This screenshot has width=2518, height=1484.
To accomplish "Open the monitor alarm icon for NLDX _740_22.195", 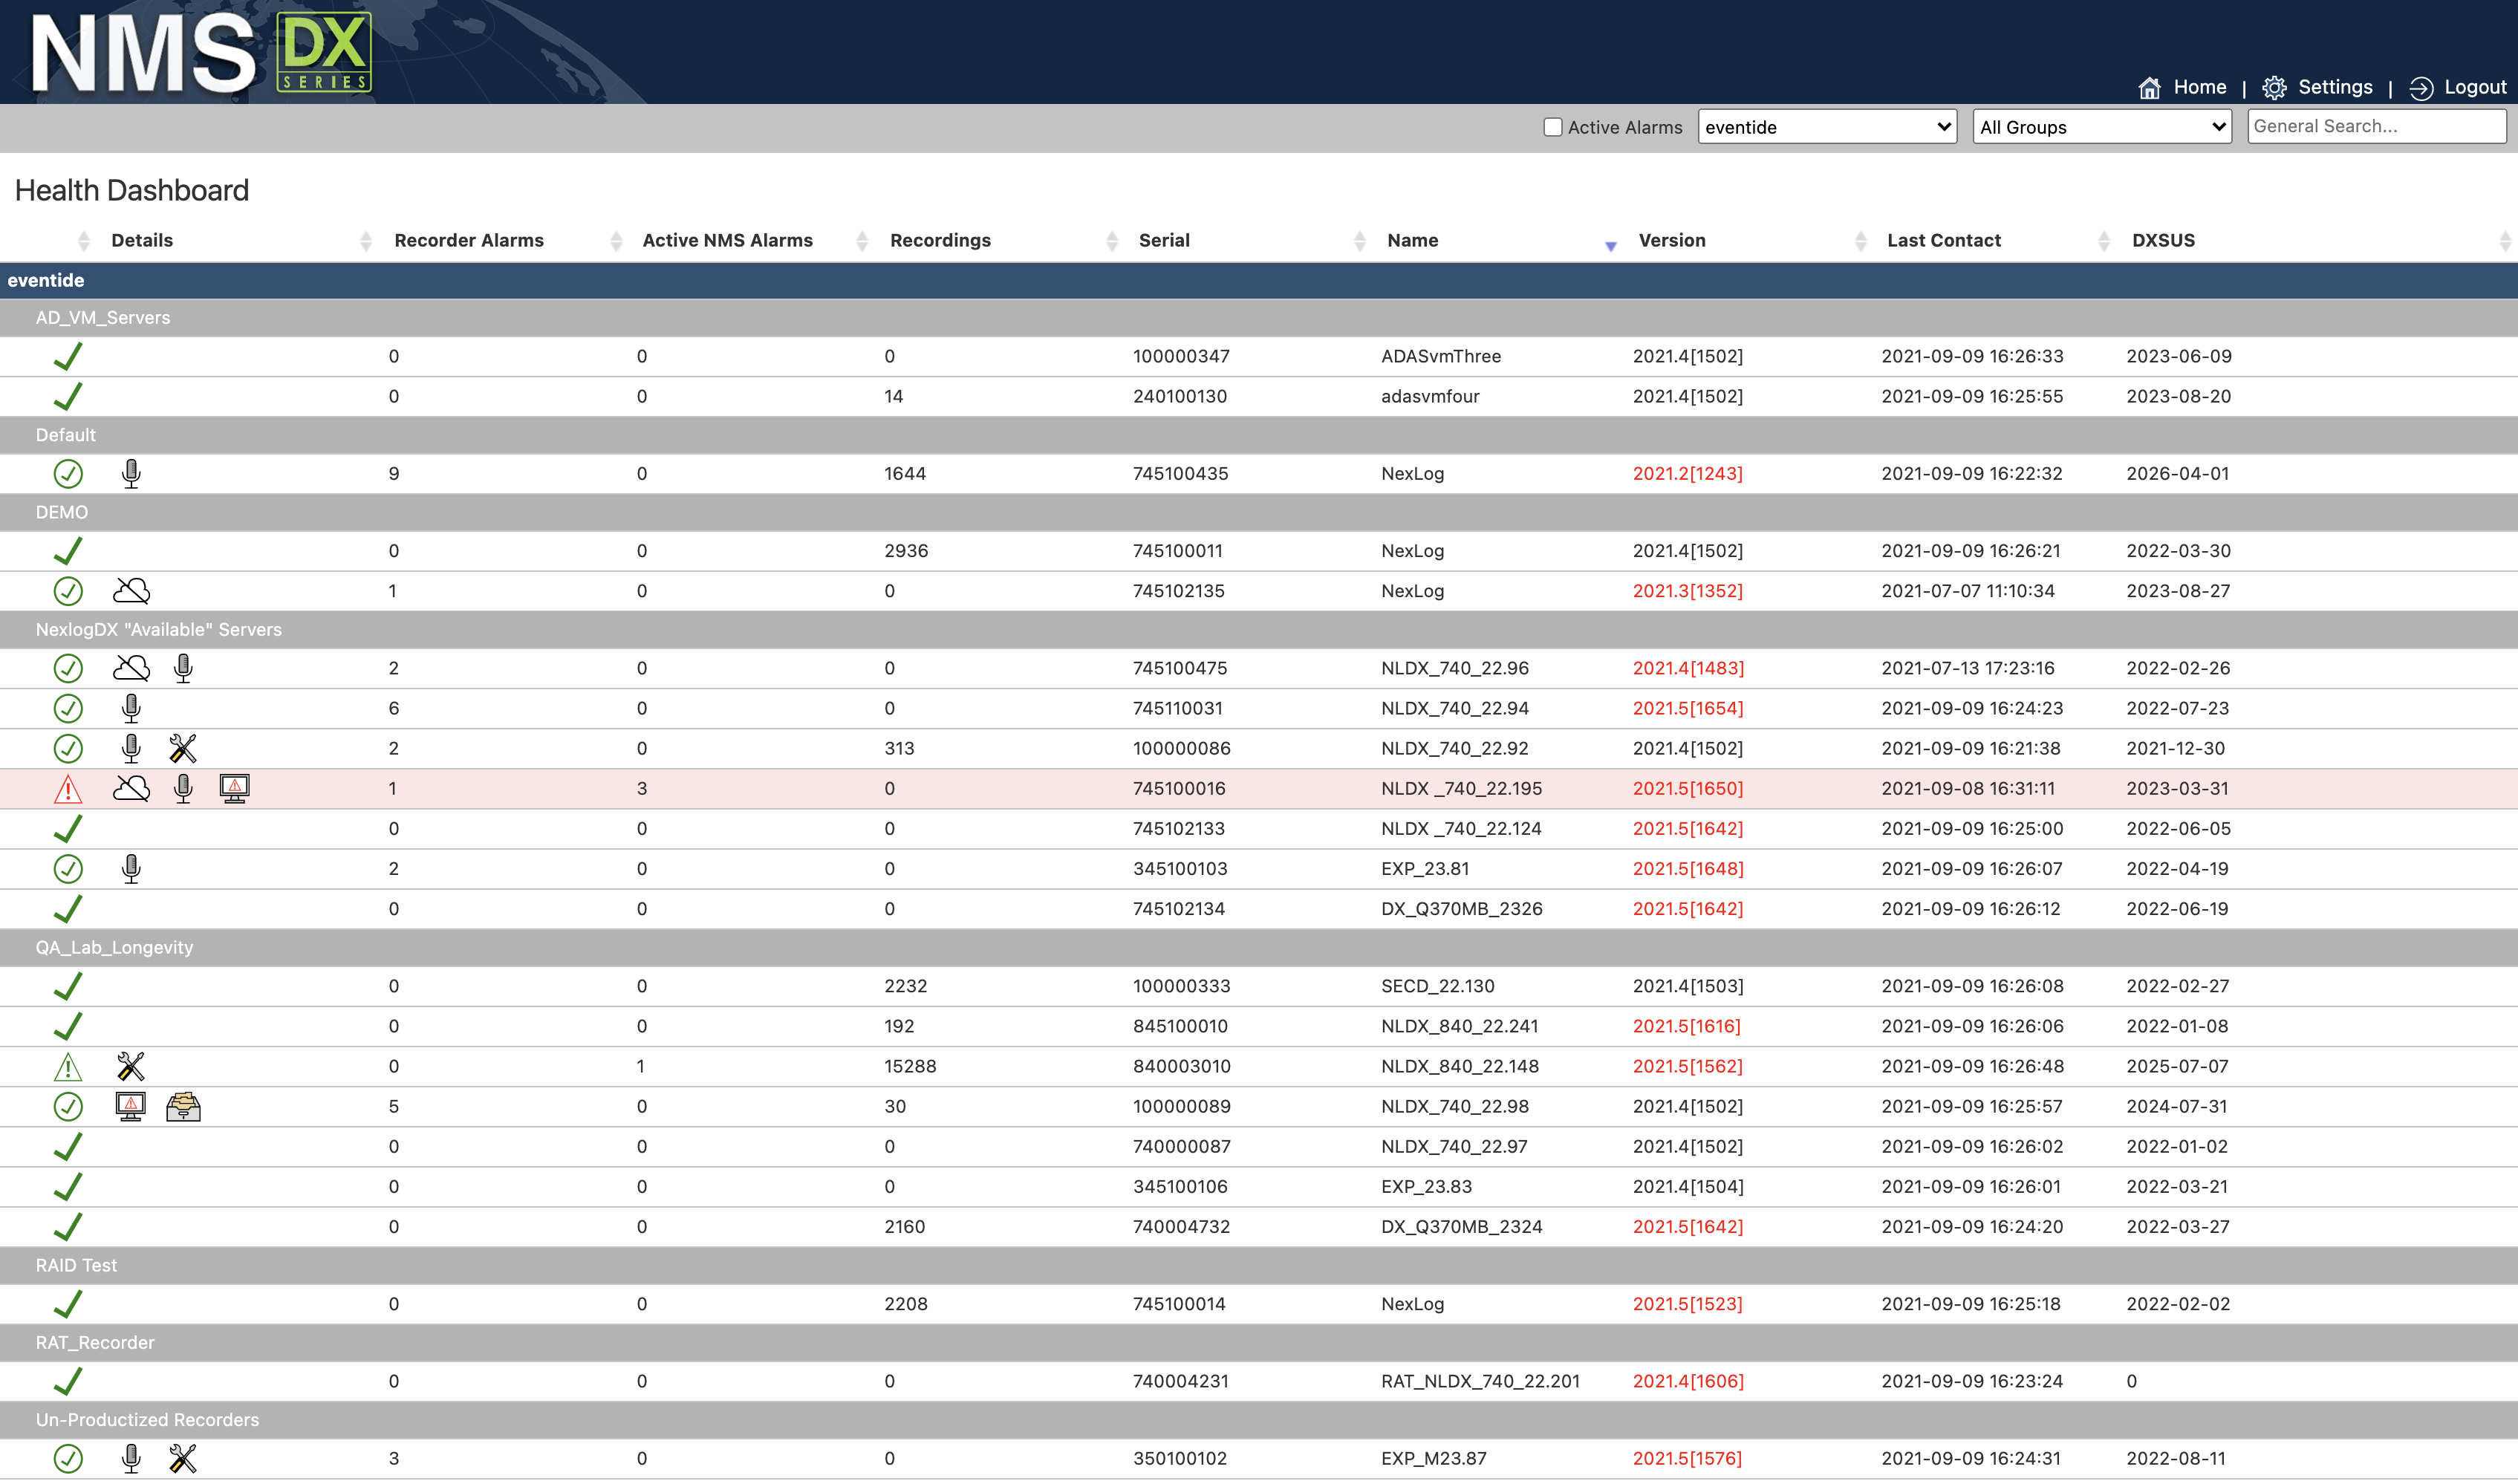I will [235, 788].
